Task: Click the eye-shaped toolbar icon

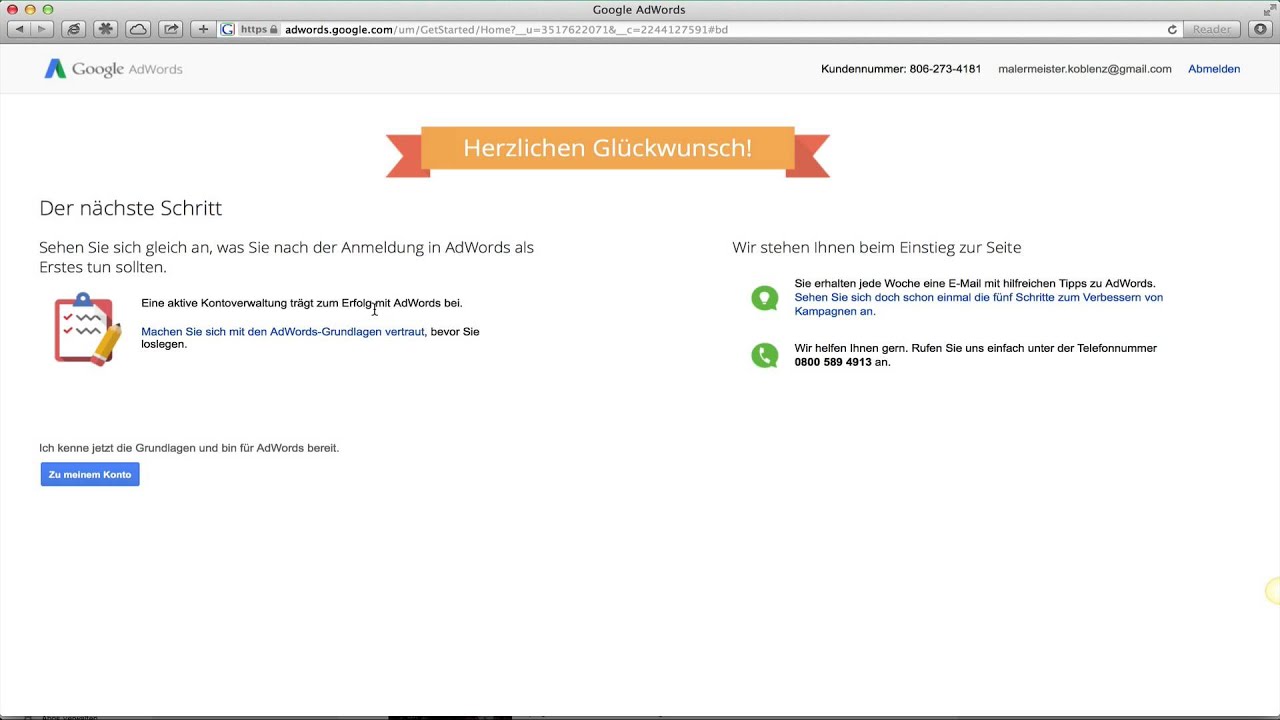Action: (x=73, y=29)
